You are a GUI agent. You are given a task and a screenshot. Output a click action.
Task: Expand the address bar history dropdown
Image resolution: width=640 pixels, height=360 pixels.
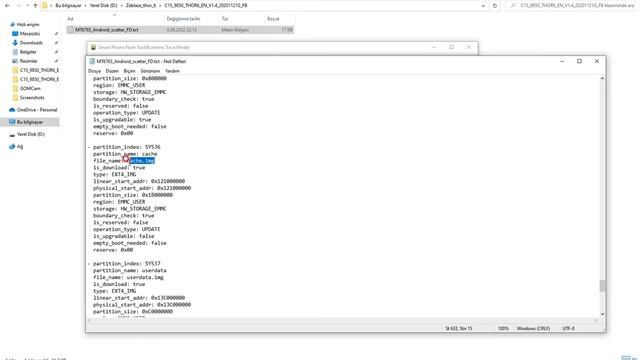(x=483, y=6)
